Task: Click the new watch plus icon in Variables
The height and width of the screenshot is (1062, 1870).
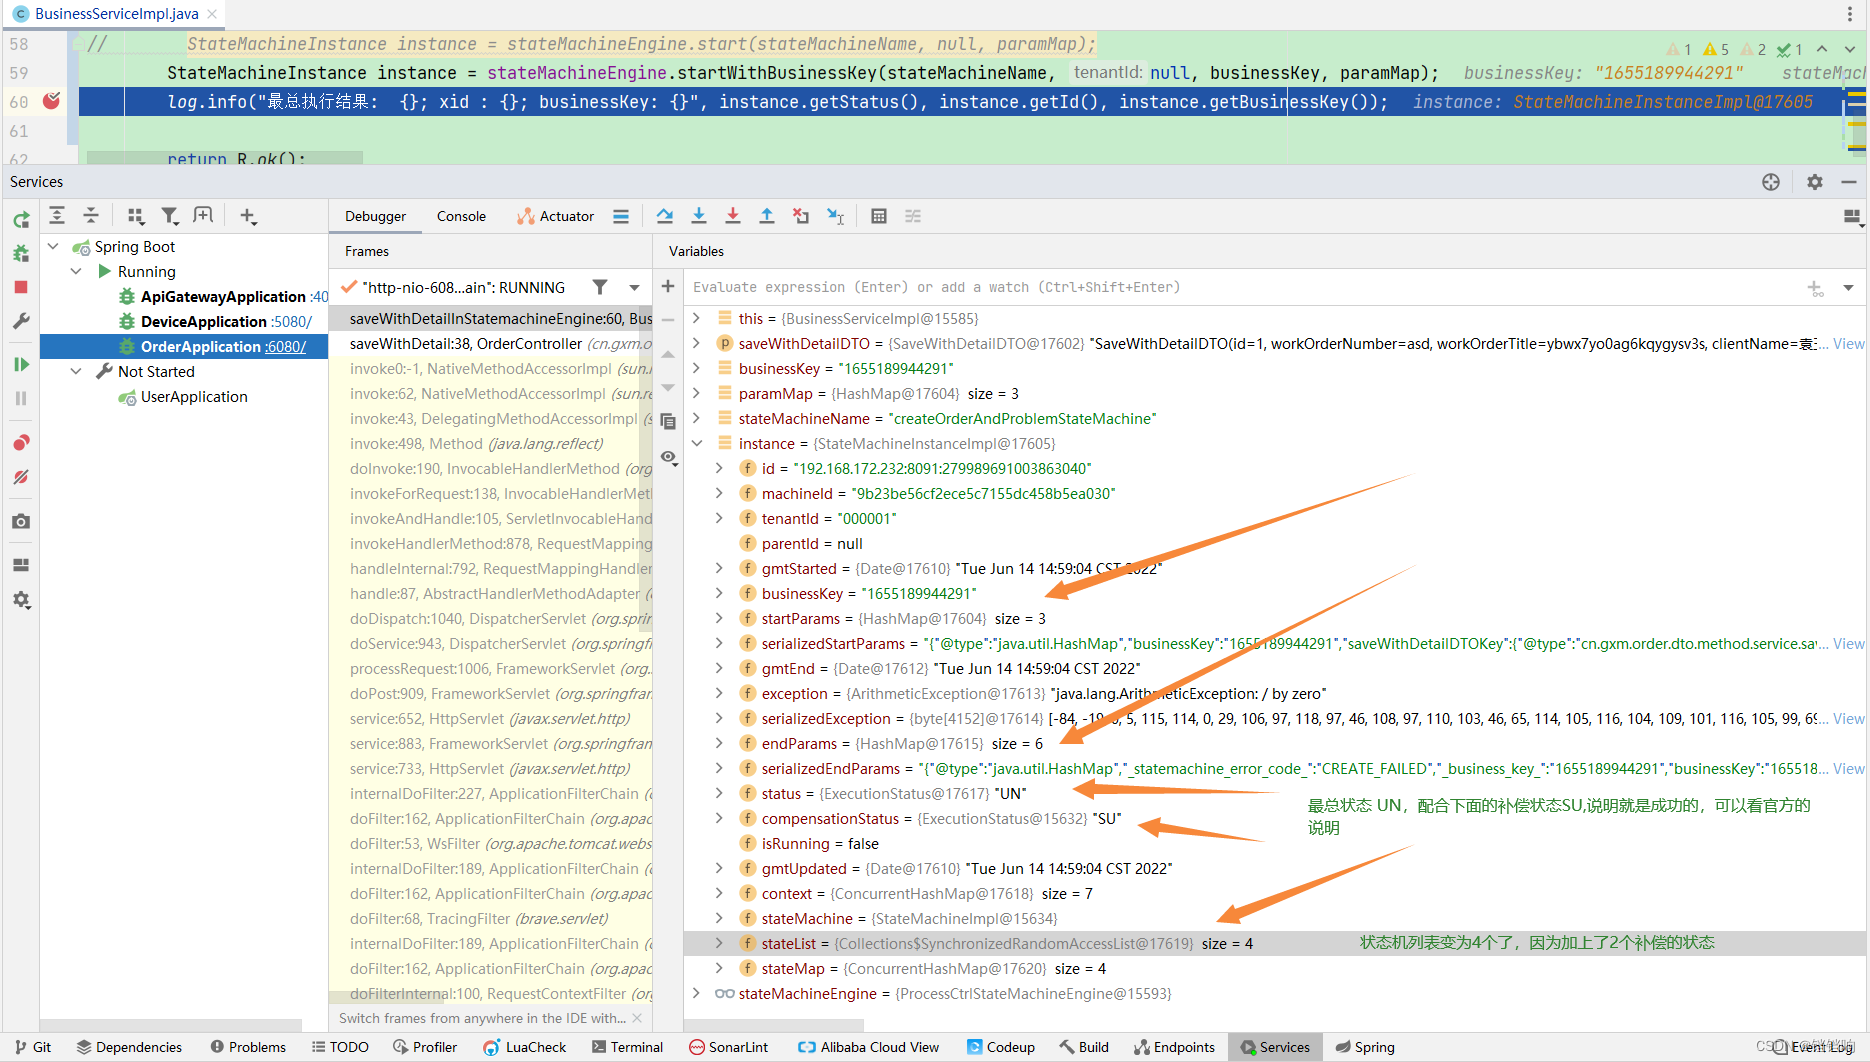Action: [x=668, y=287]
